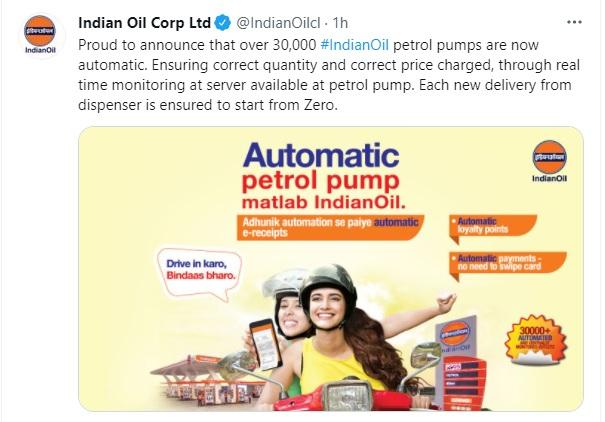Click the 1h tweet timestamp
The width and height of the screenshot is (605, 422).
tap(340, 23)
